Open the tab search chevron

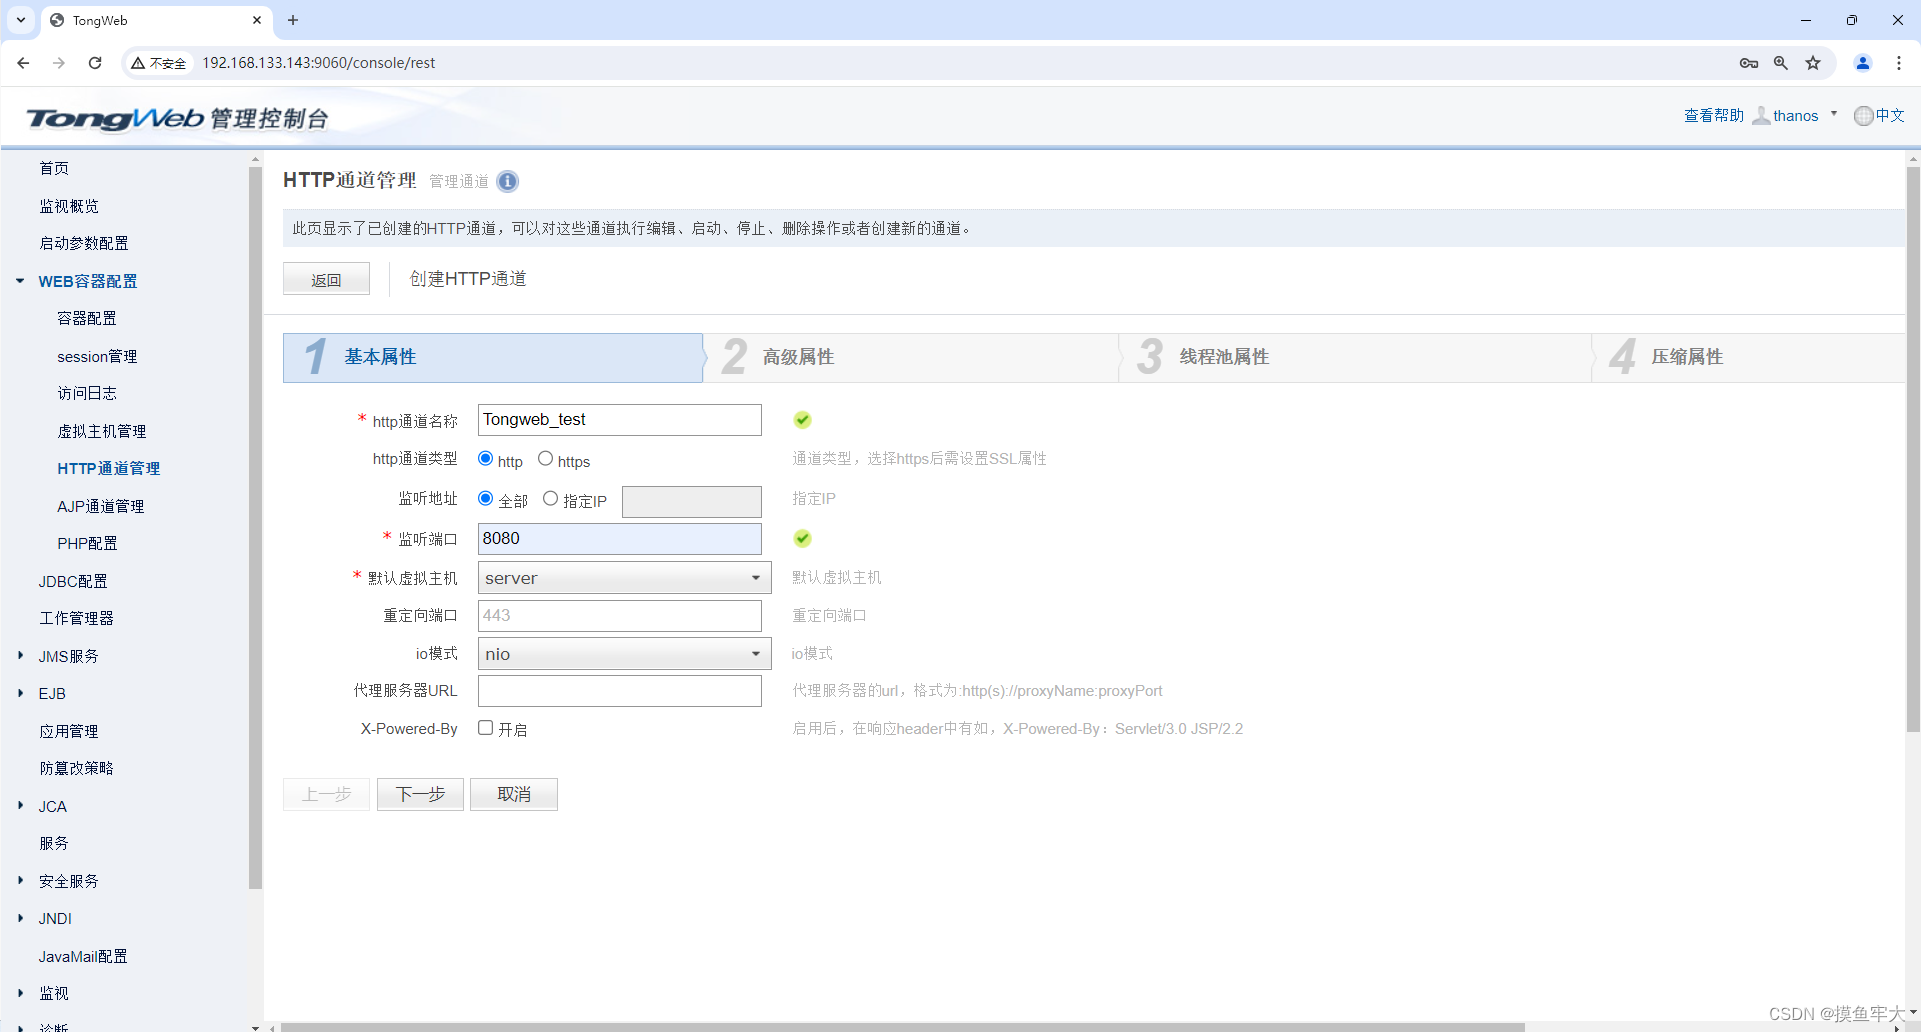click(21, 20)
